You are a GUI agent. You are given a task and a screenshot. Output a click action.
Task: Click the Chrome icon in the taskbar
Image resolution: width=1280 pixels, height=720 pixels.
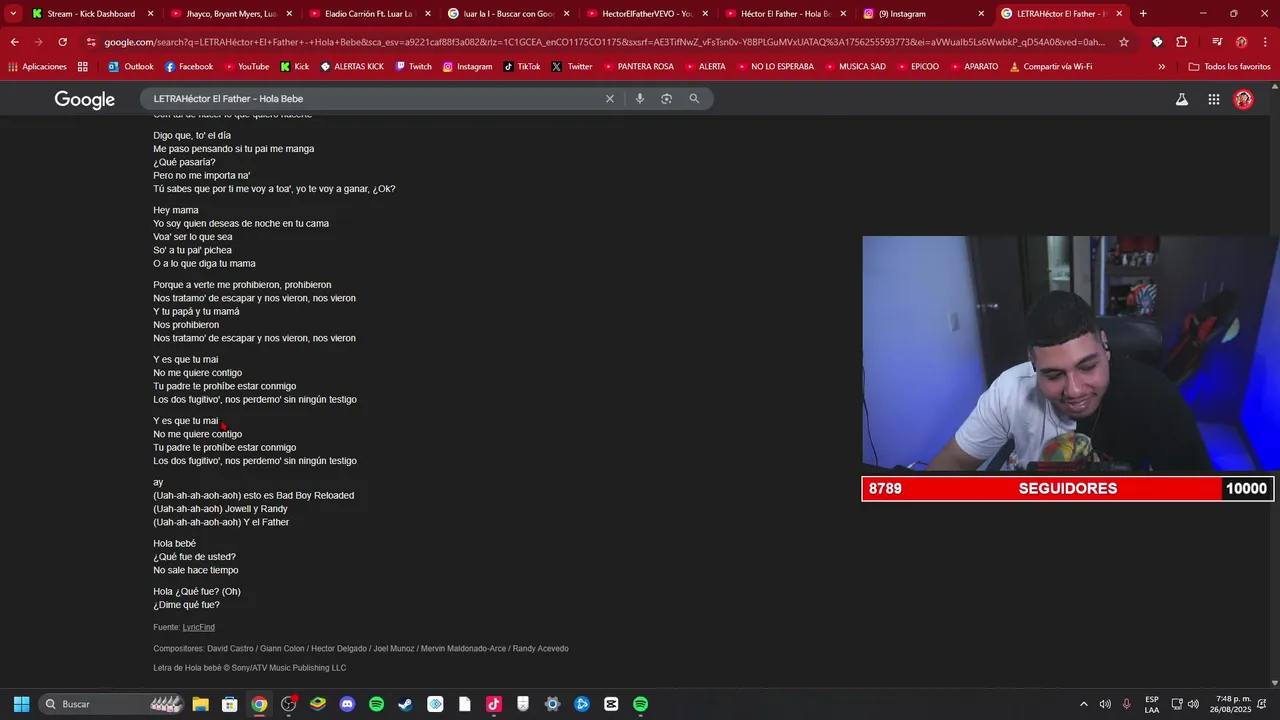(x=259, y=704)
